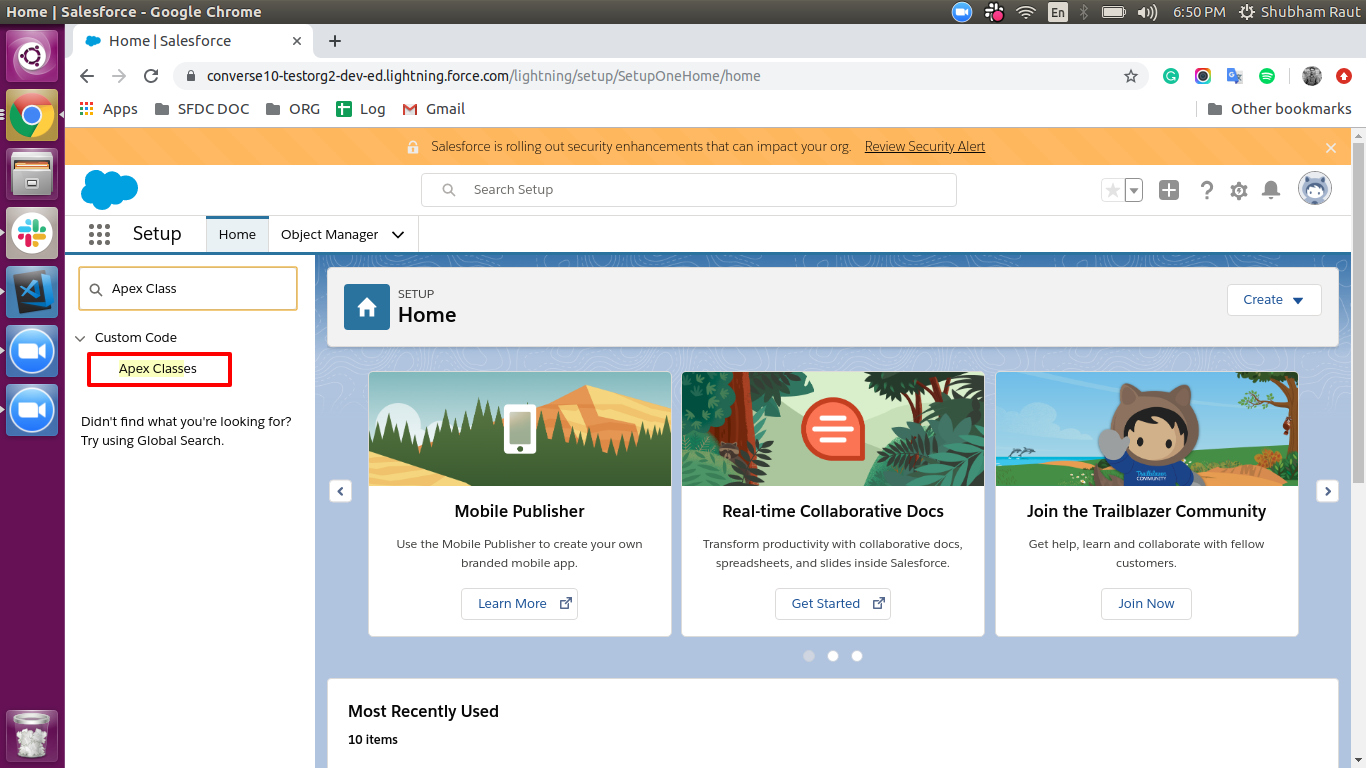The height and width of the screenshot is (768, 1366).
Task: Expand the Object Manager tab dropdown arrow
Action: pyautogui.click(x=398, y=235)
